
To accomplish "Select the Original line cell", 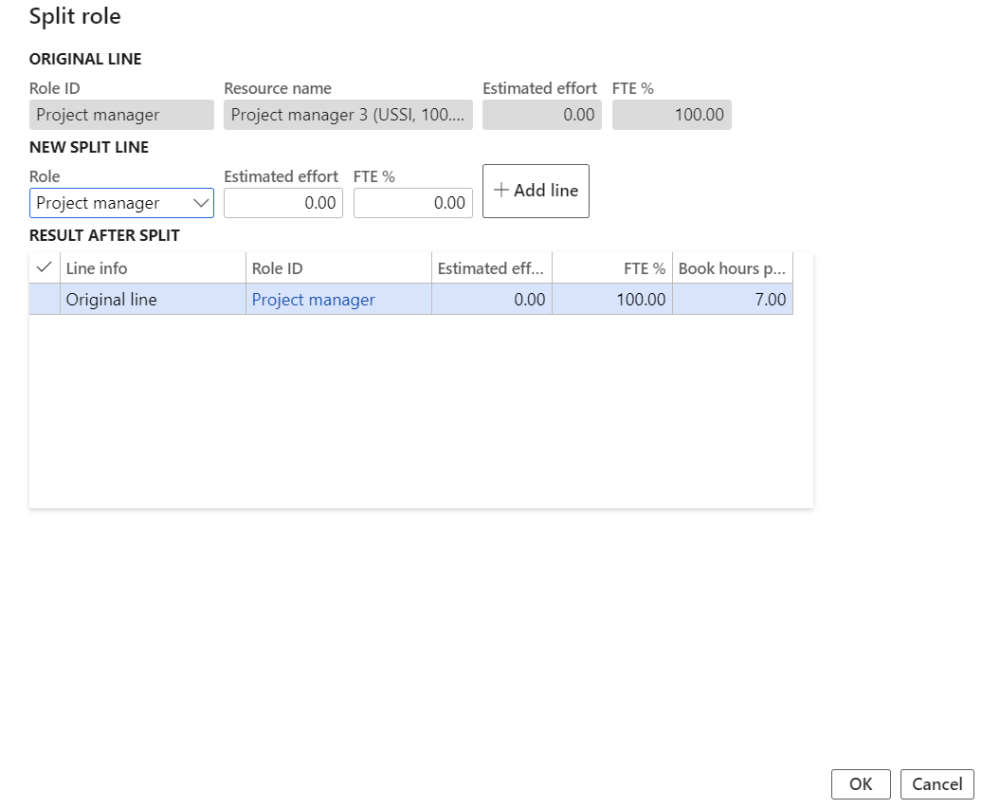I will 152,300.
